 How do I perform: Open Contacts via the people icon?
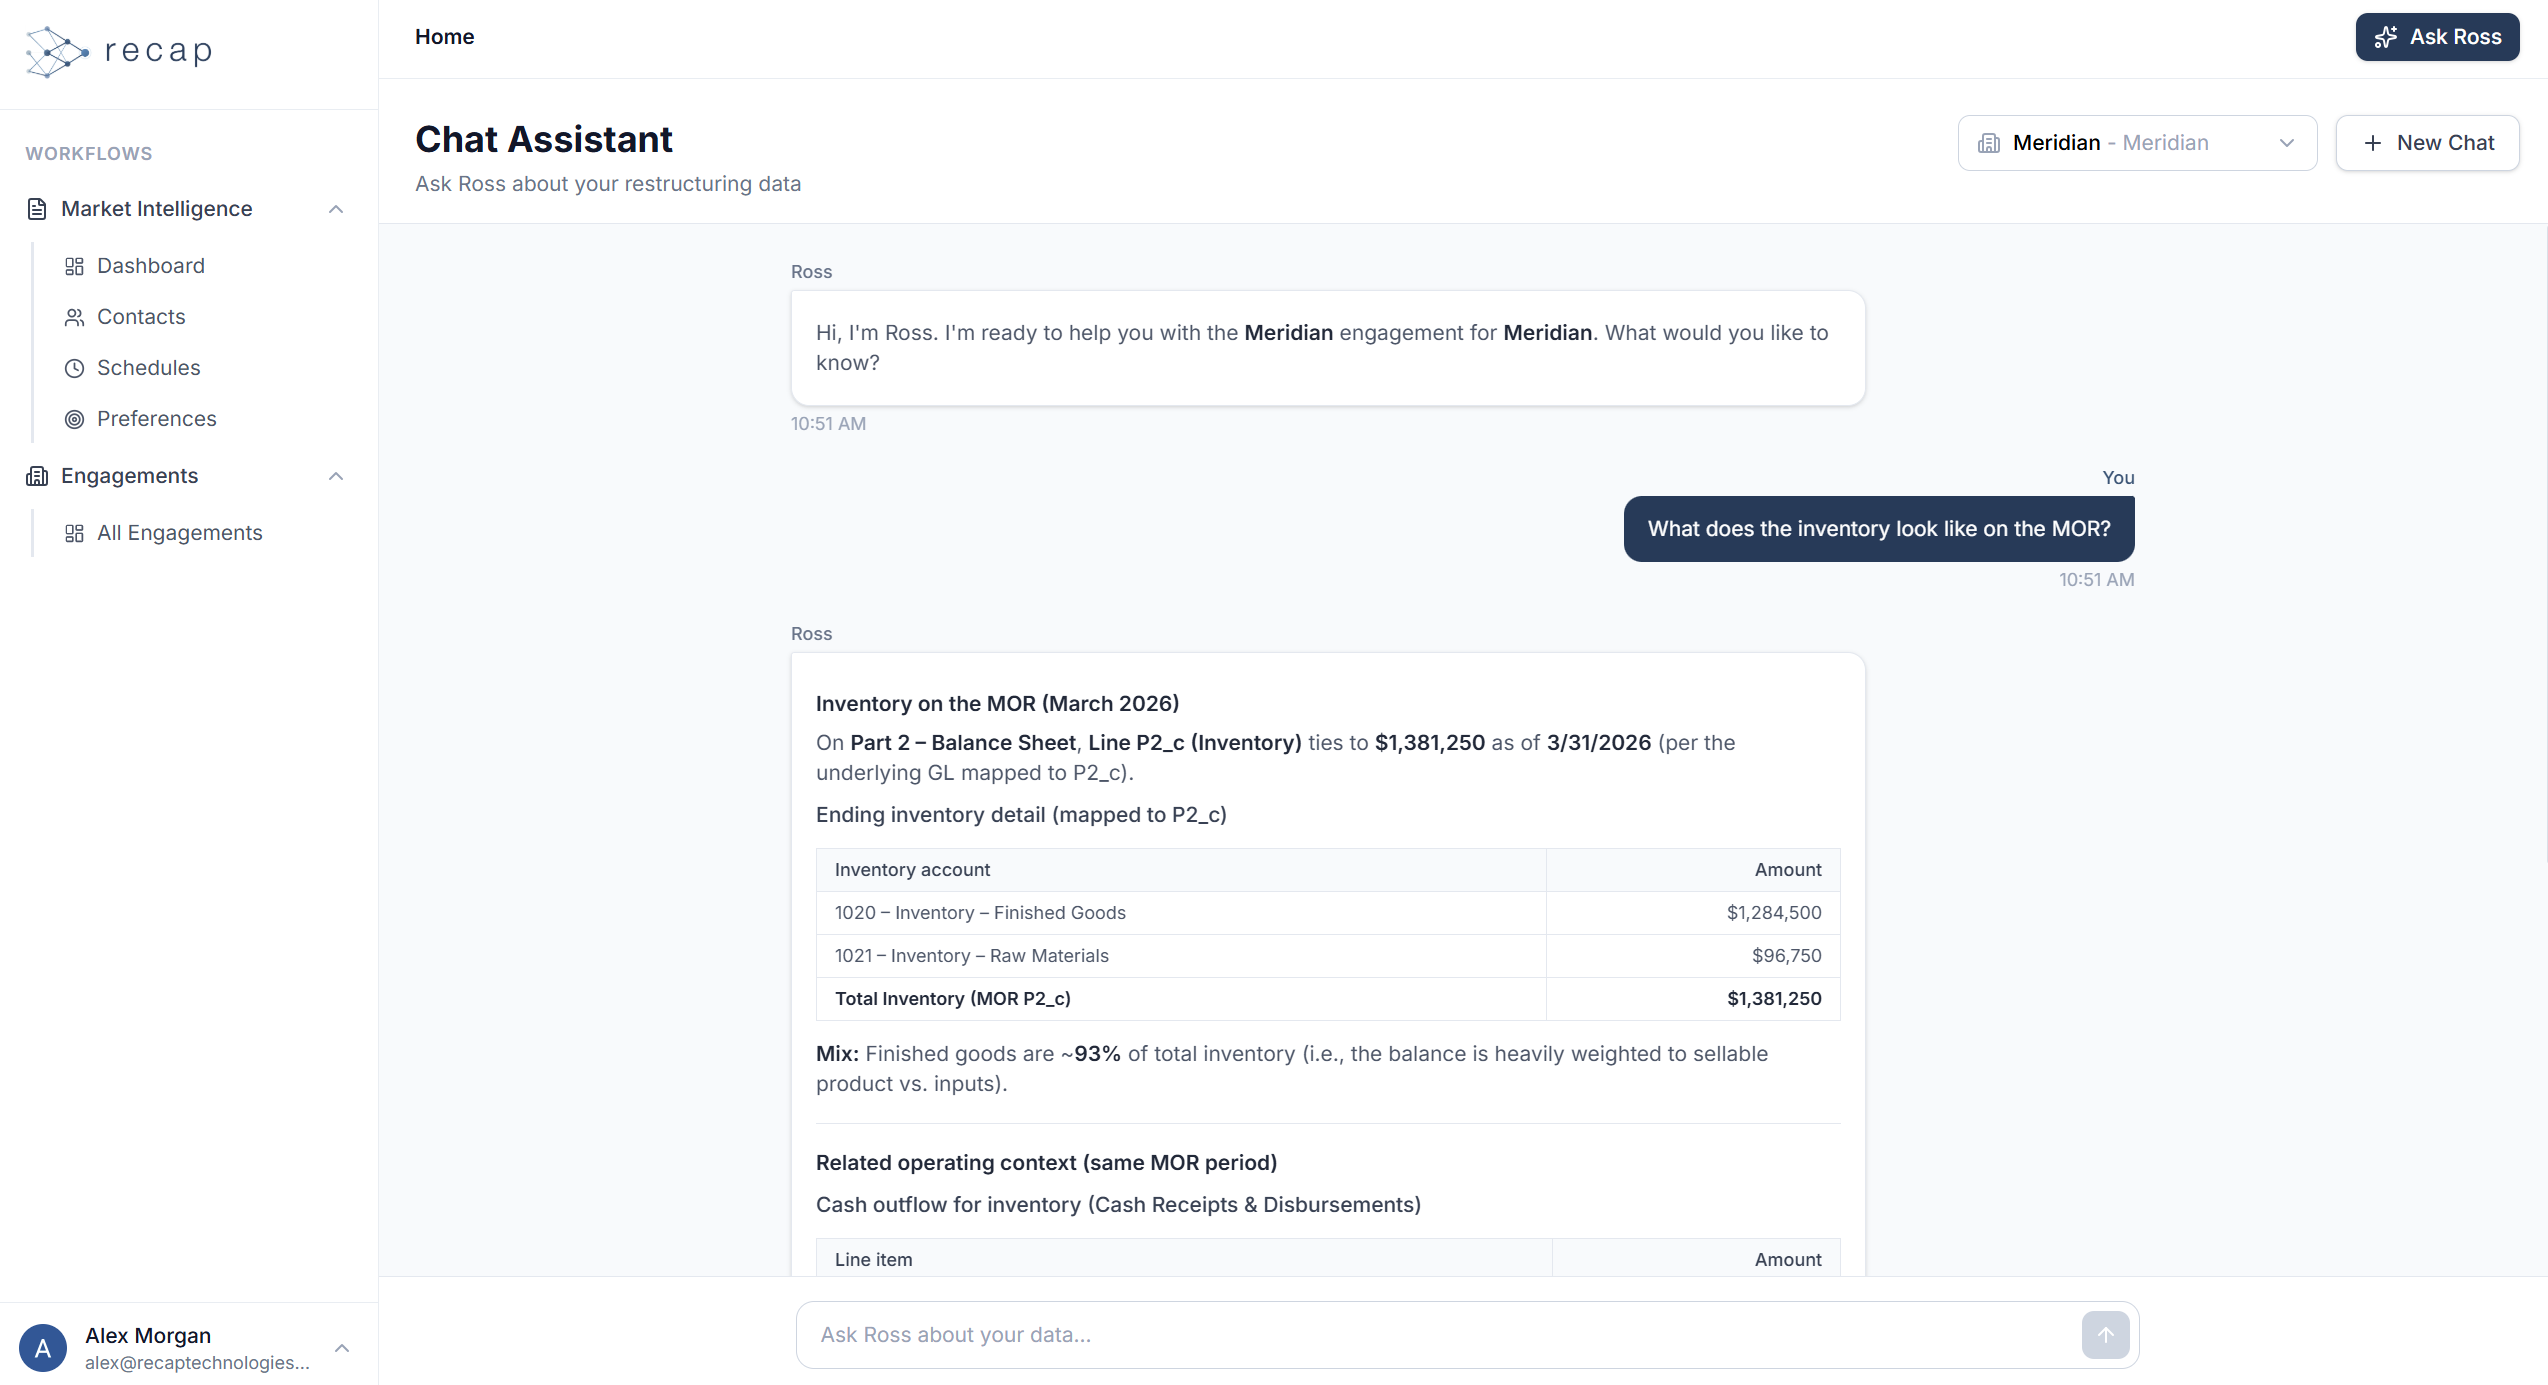(74, 317)
